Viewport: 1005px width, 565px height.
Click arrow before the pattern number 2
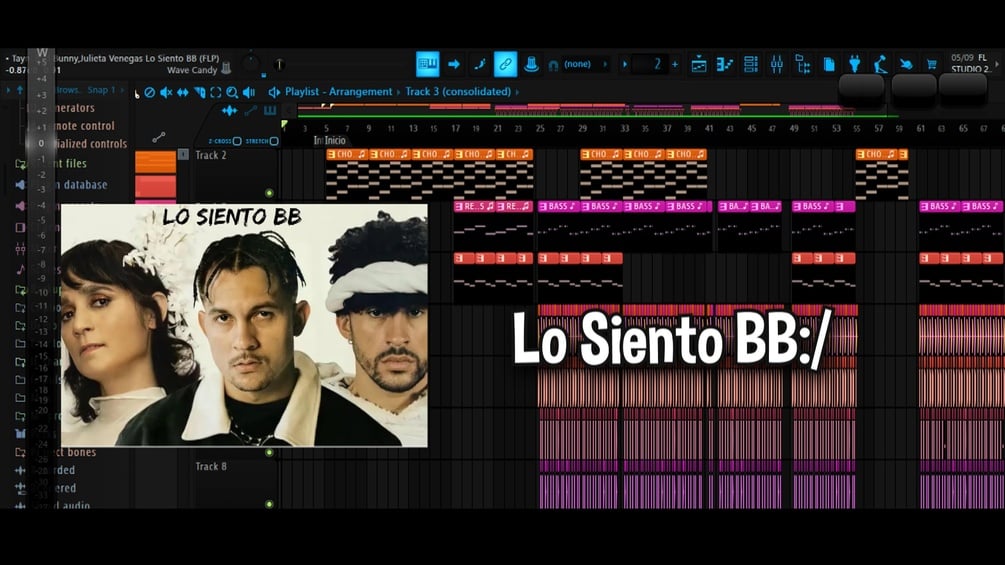click(624, 64)
